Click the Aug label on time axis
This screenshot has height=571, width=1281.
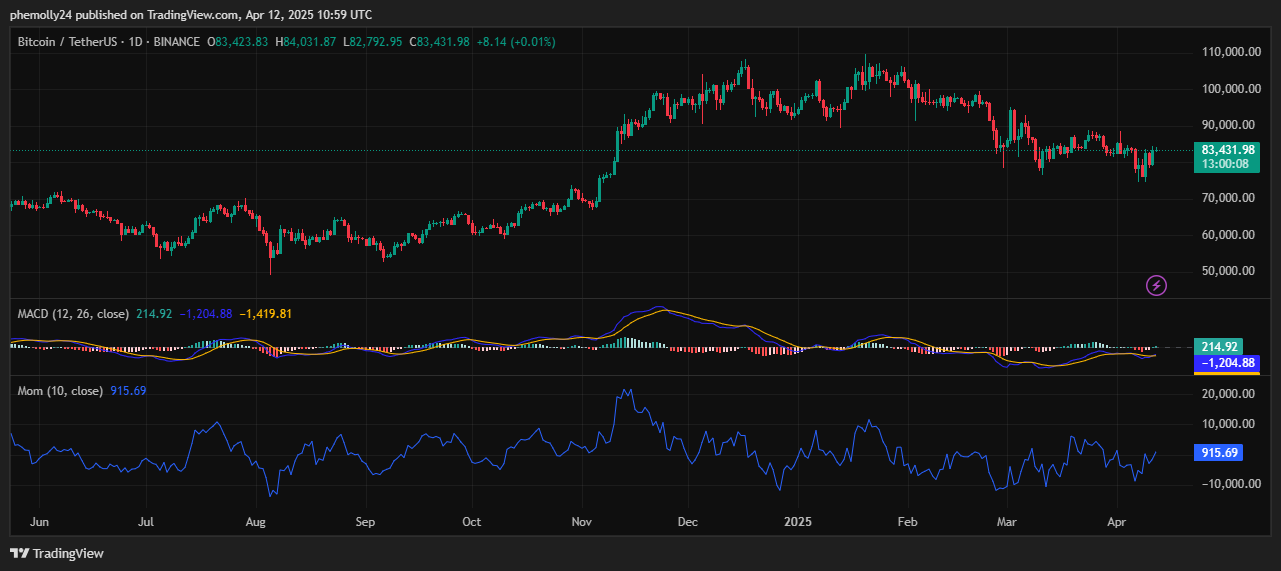[x=255, y=522]
